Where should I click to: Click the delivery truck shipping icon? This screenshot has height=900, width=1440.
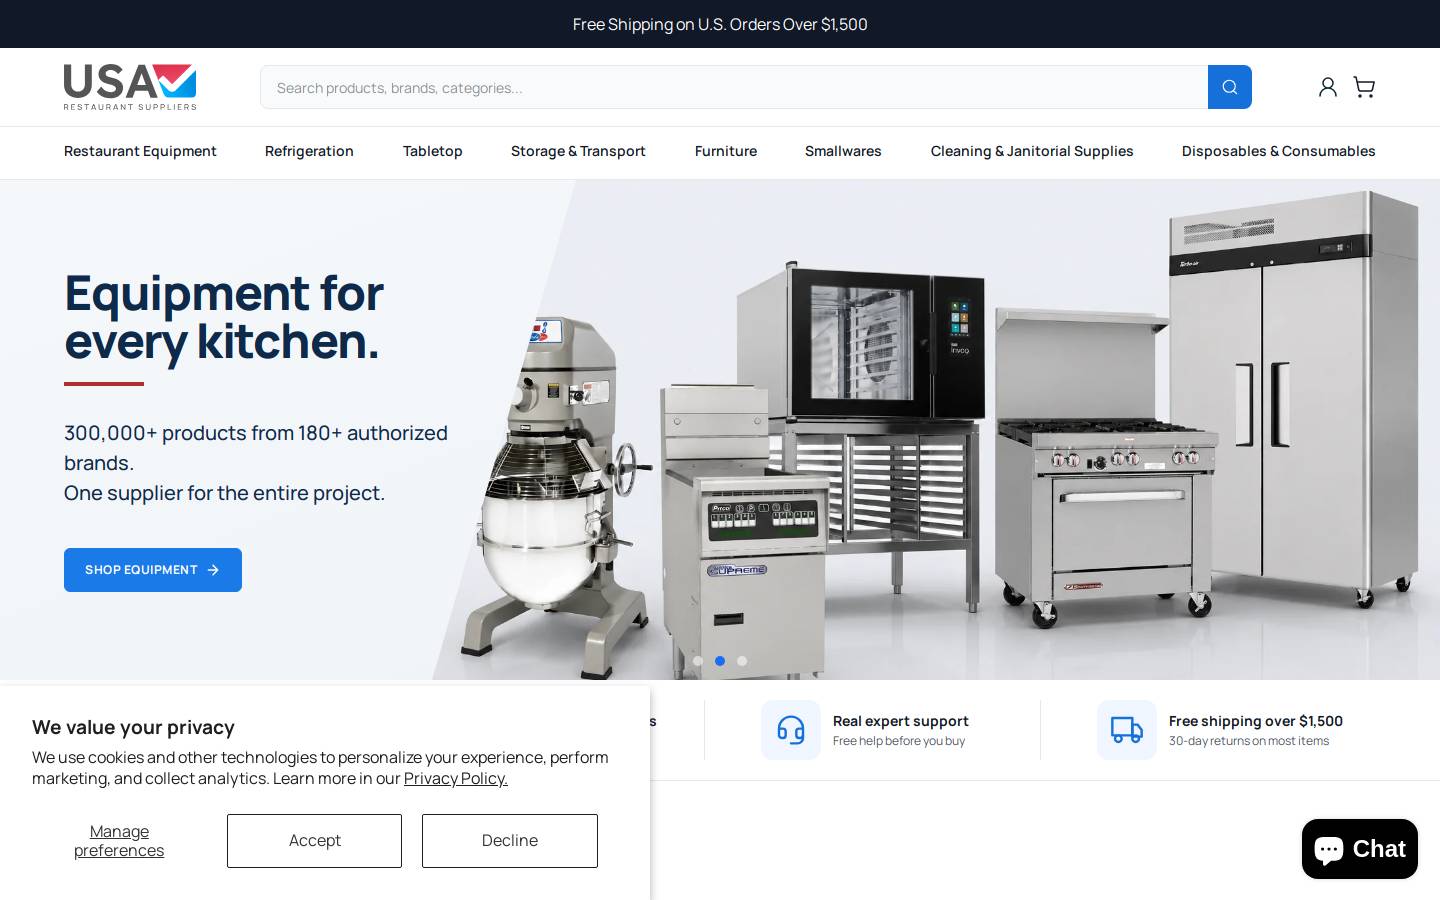tap(1127, 730)
